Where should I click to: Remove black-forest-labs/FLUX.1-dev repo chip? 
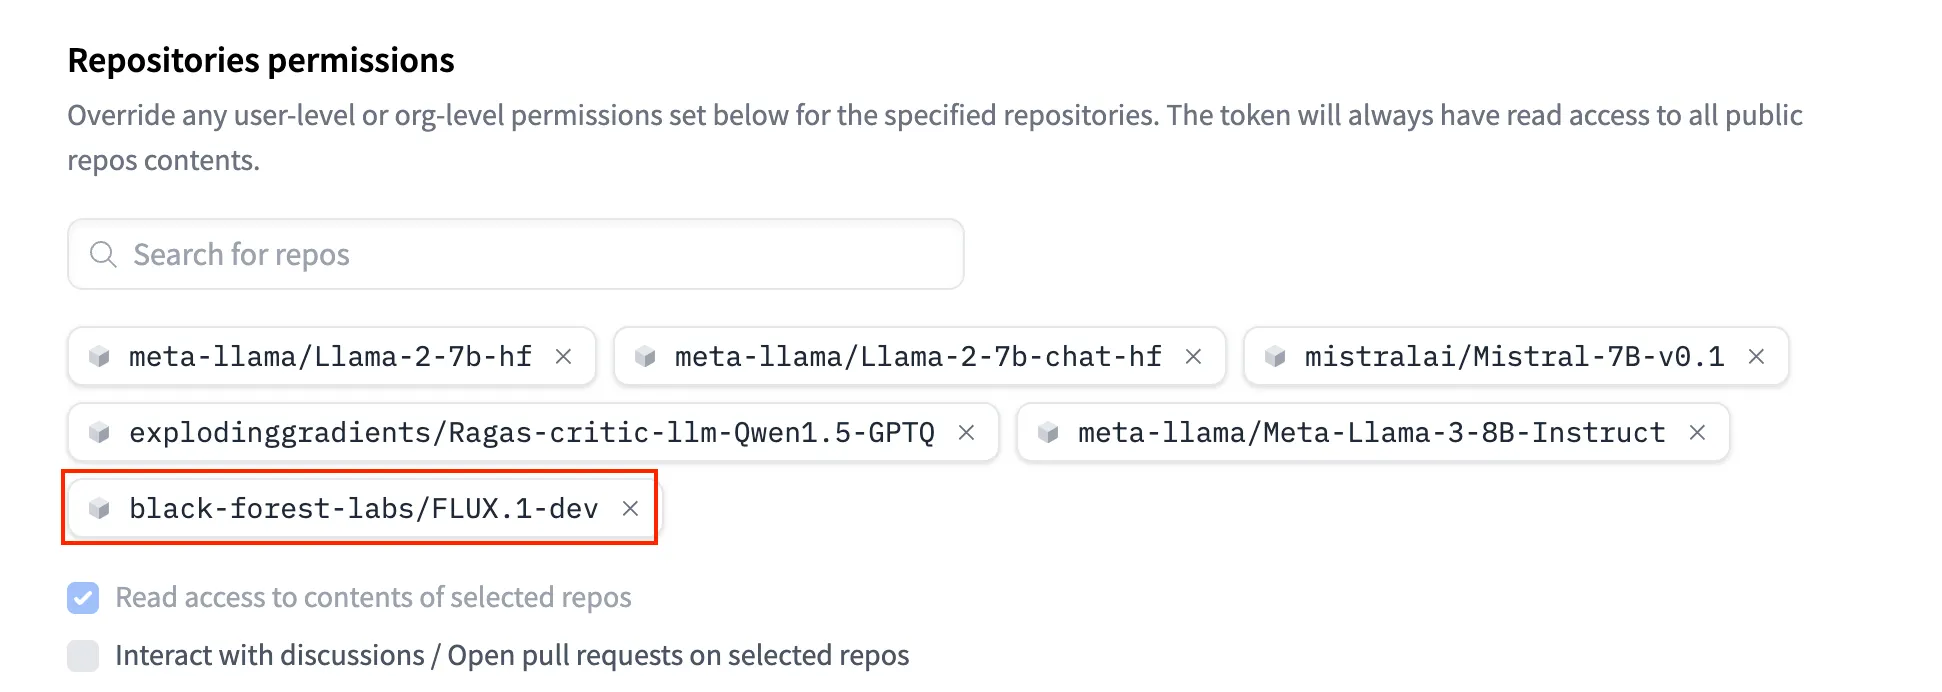pos(630,509)
